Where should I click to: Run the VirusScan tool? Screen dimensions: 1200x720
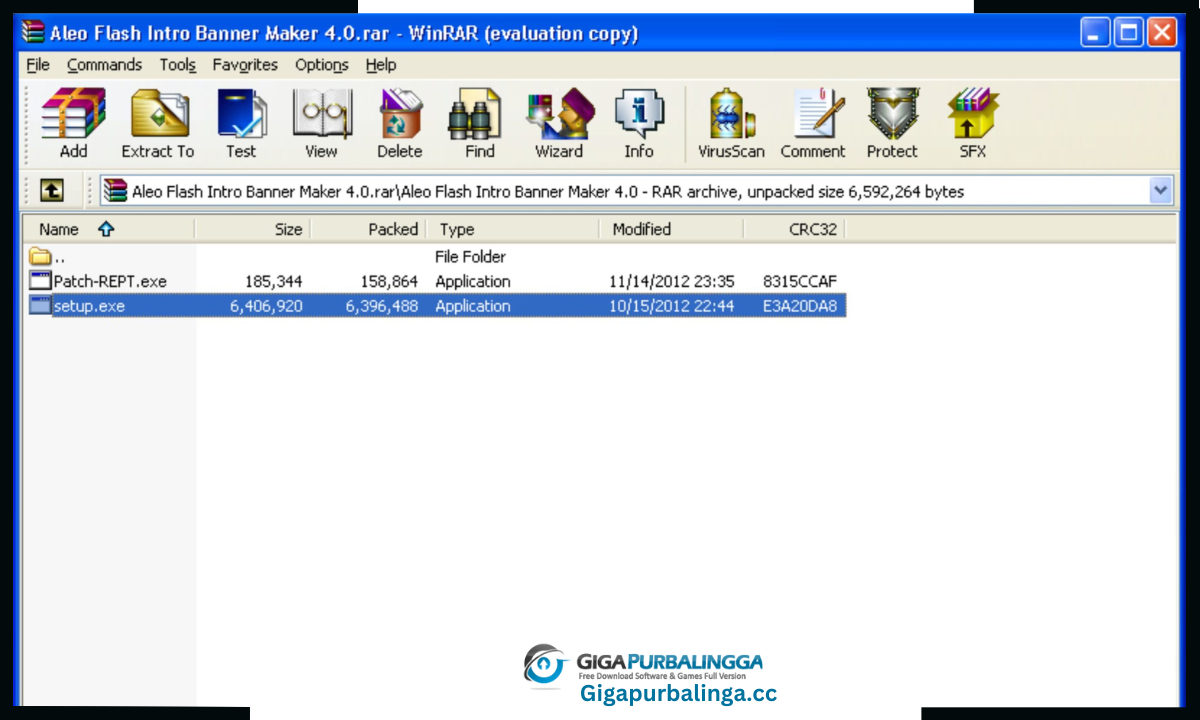pyautogui.click(x=731, y=123)
